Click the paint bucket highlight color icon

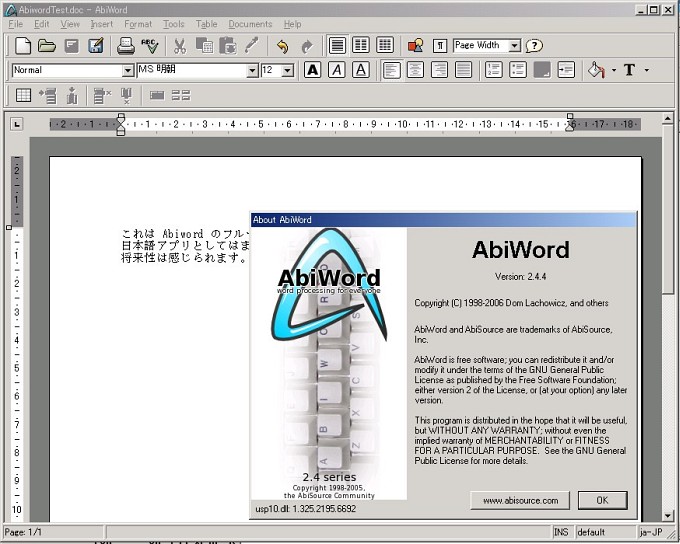[597, 70]
